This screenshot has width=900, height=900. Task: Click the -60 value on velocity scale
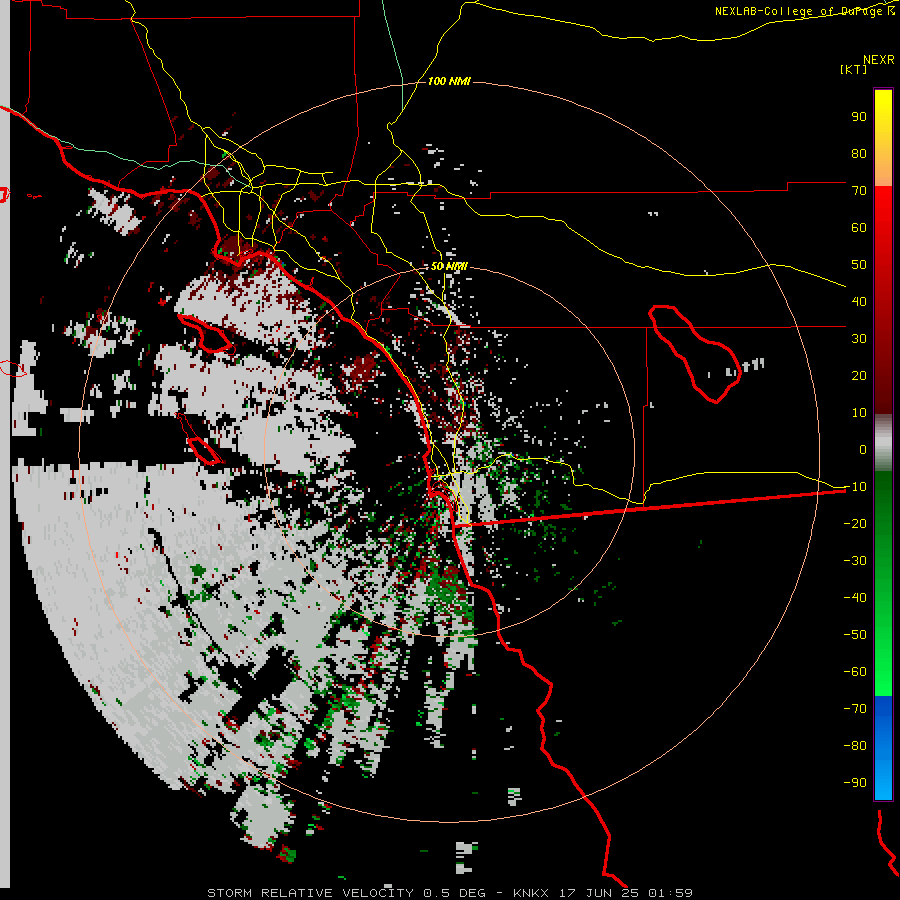click(855, 672)
